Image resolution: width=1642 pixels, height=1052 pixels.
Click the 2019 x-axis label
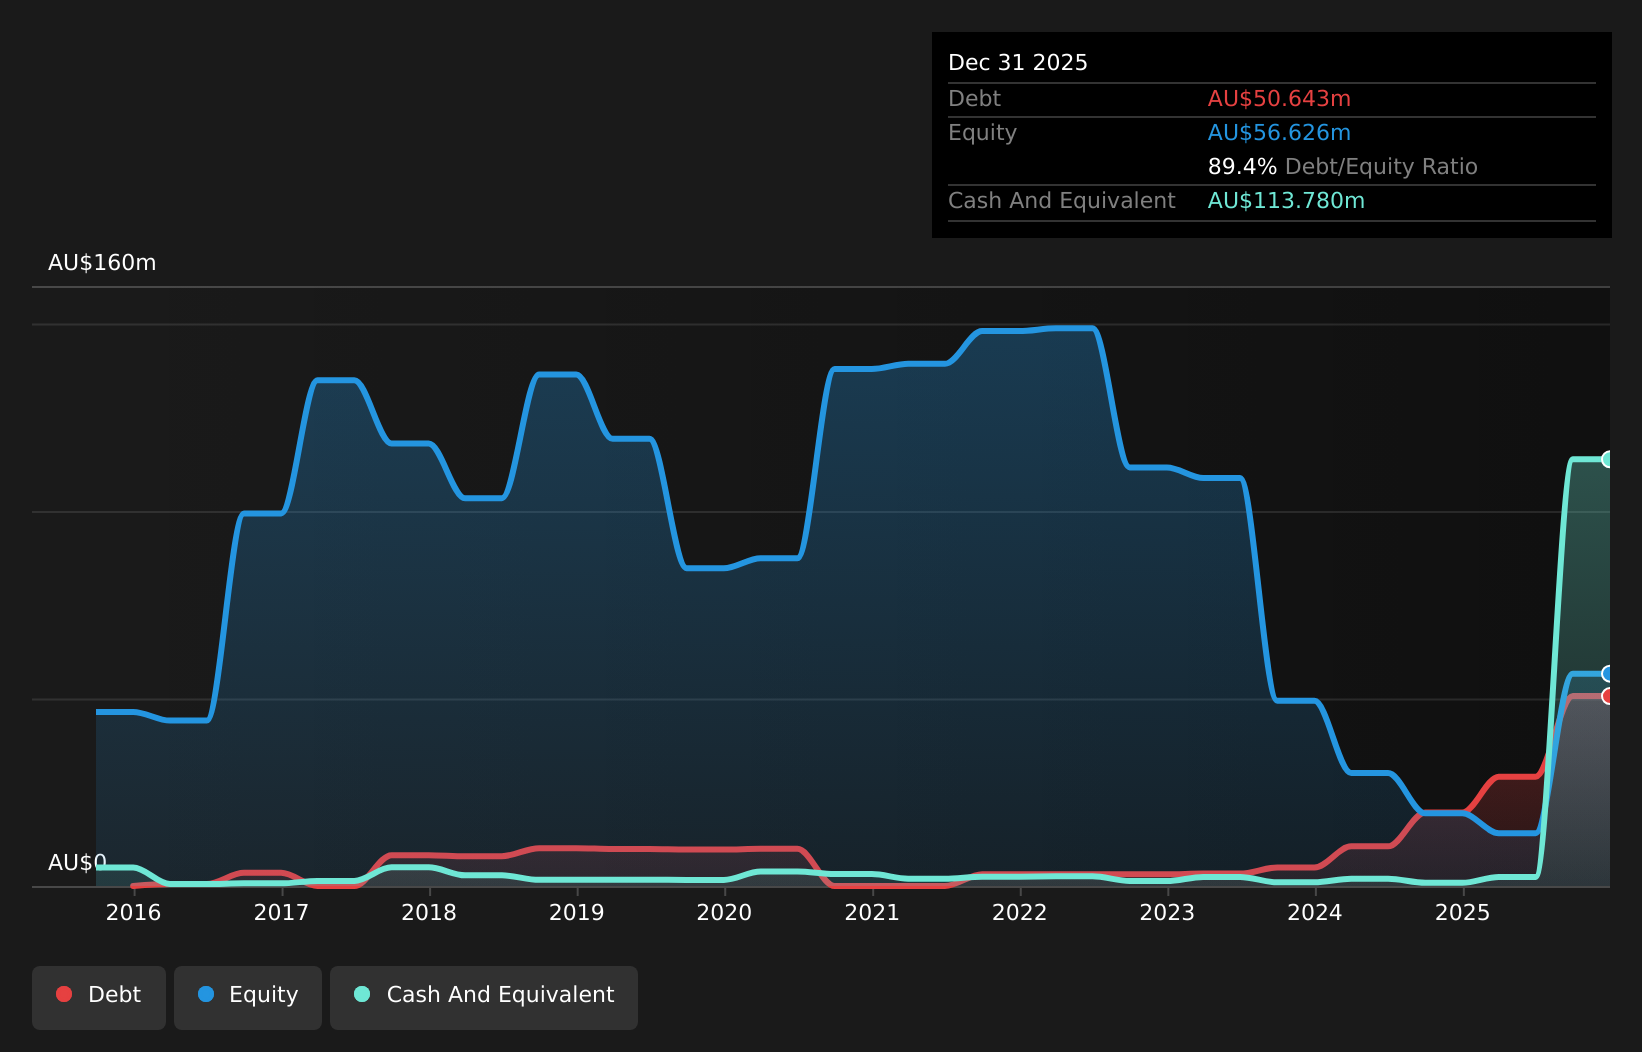[x=577, y=912]
